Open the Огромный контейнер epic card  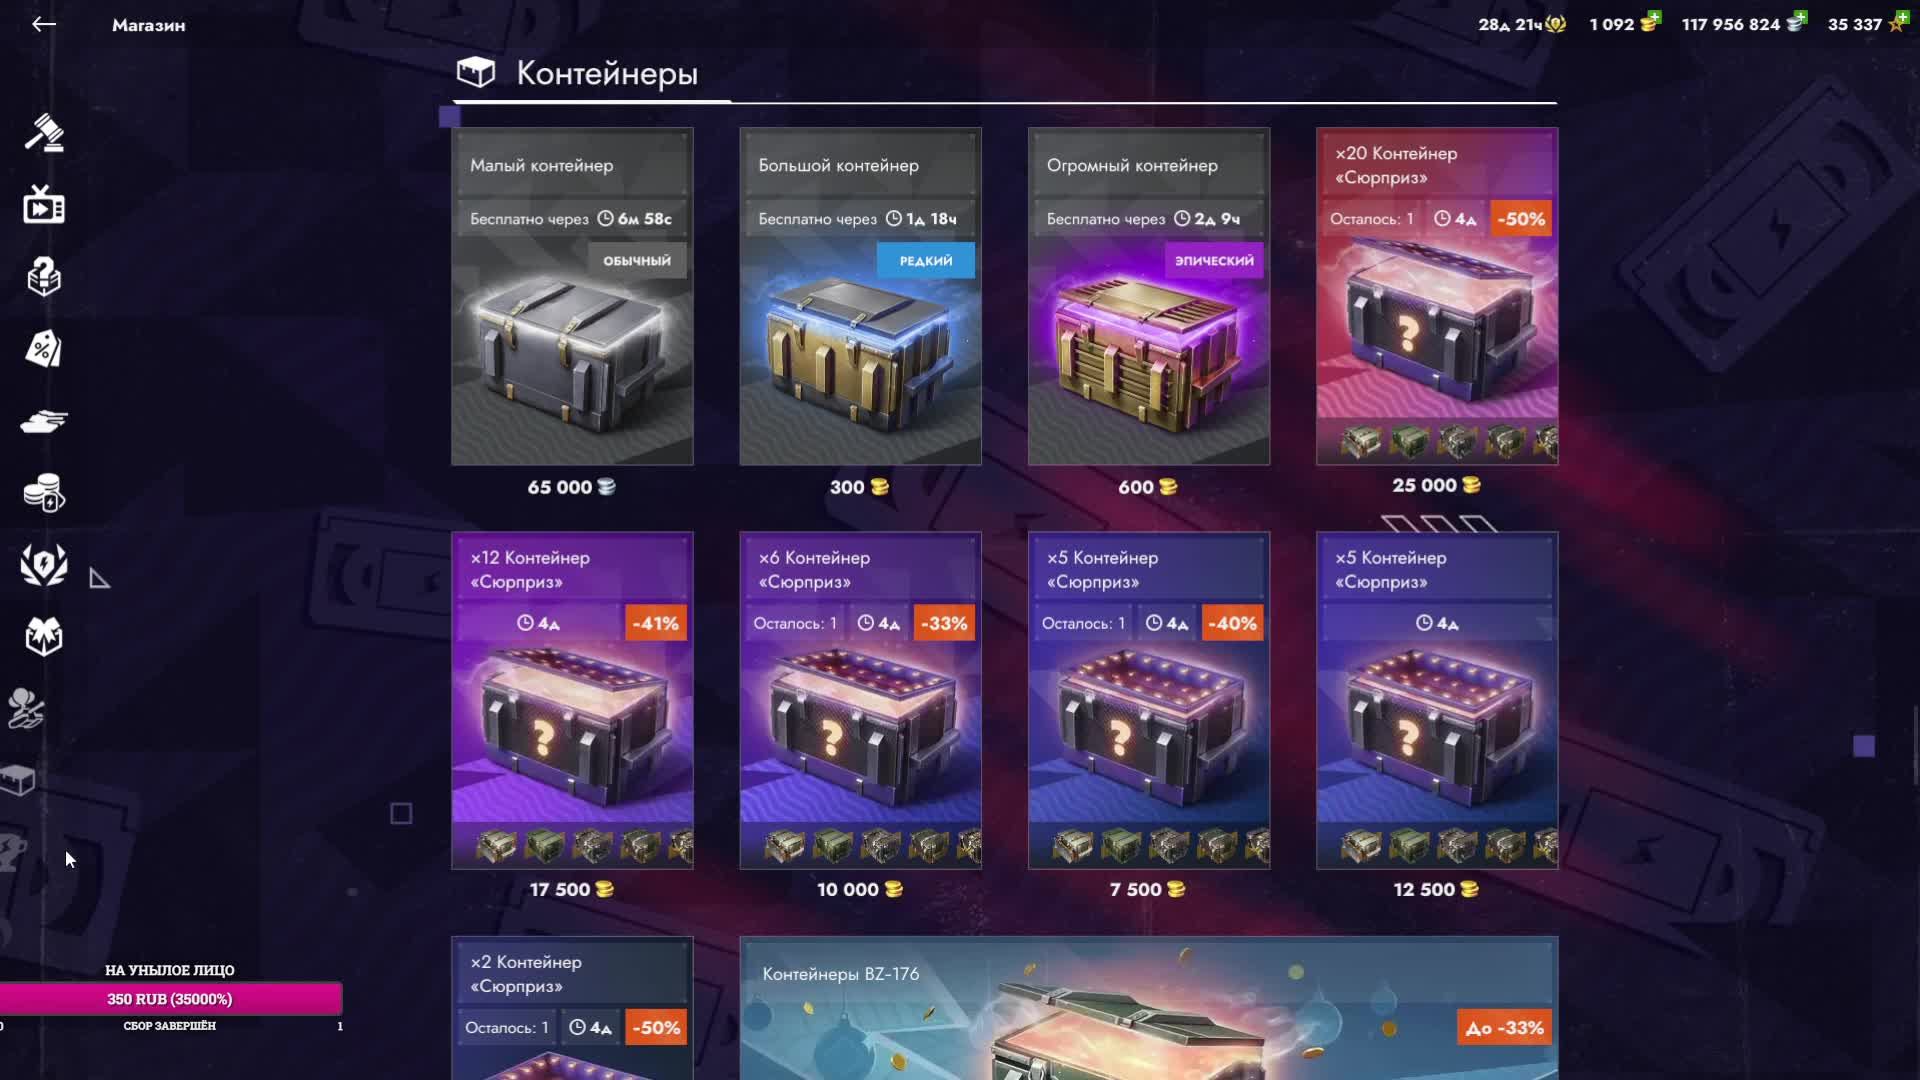pos(1149,296)
